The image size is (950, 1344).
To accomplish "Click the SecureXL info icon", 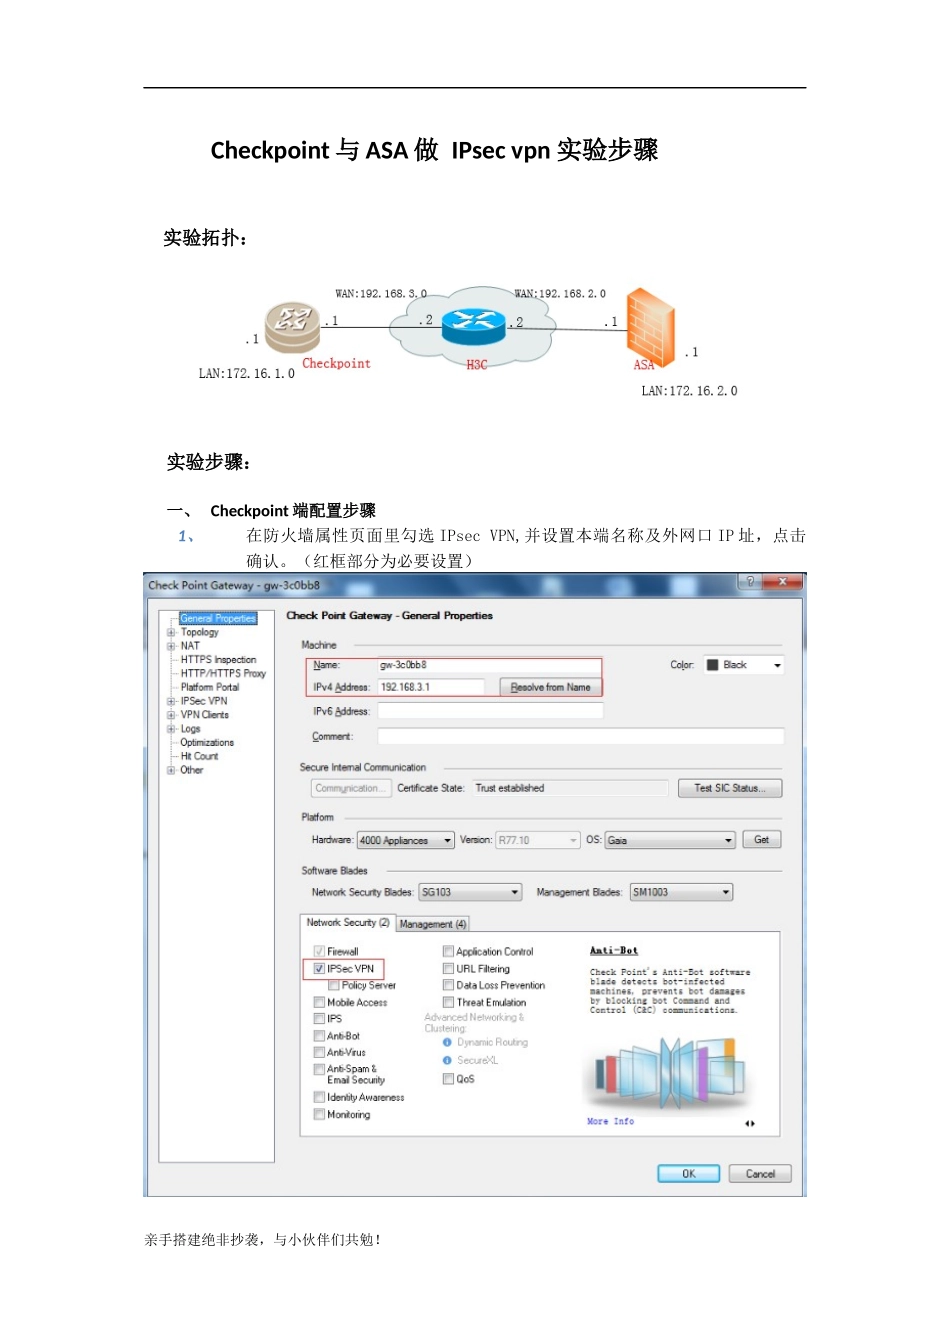I will 447,1060.
